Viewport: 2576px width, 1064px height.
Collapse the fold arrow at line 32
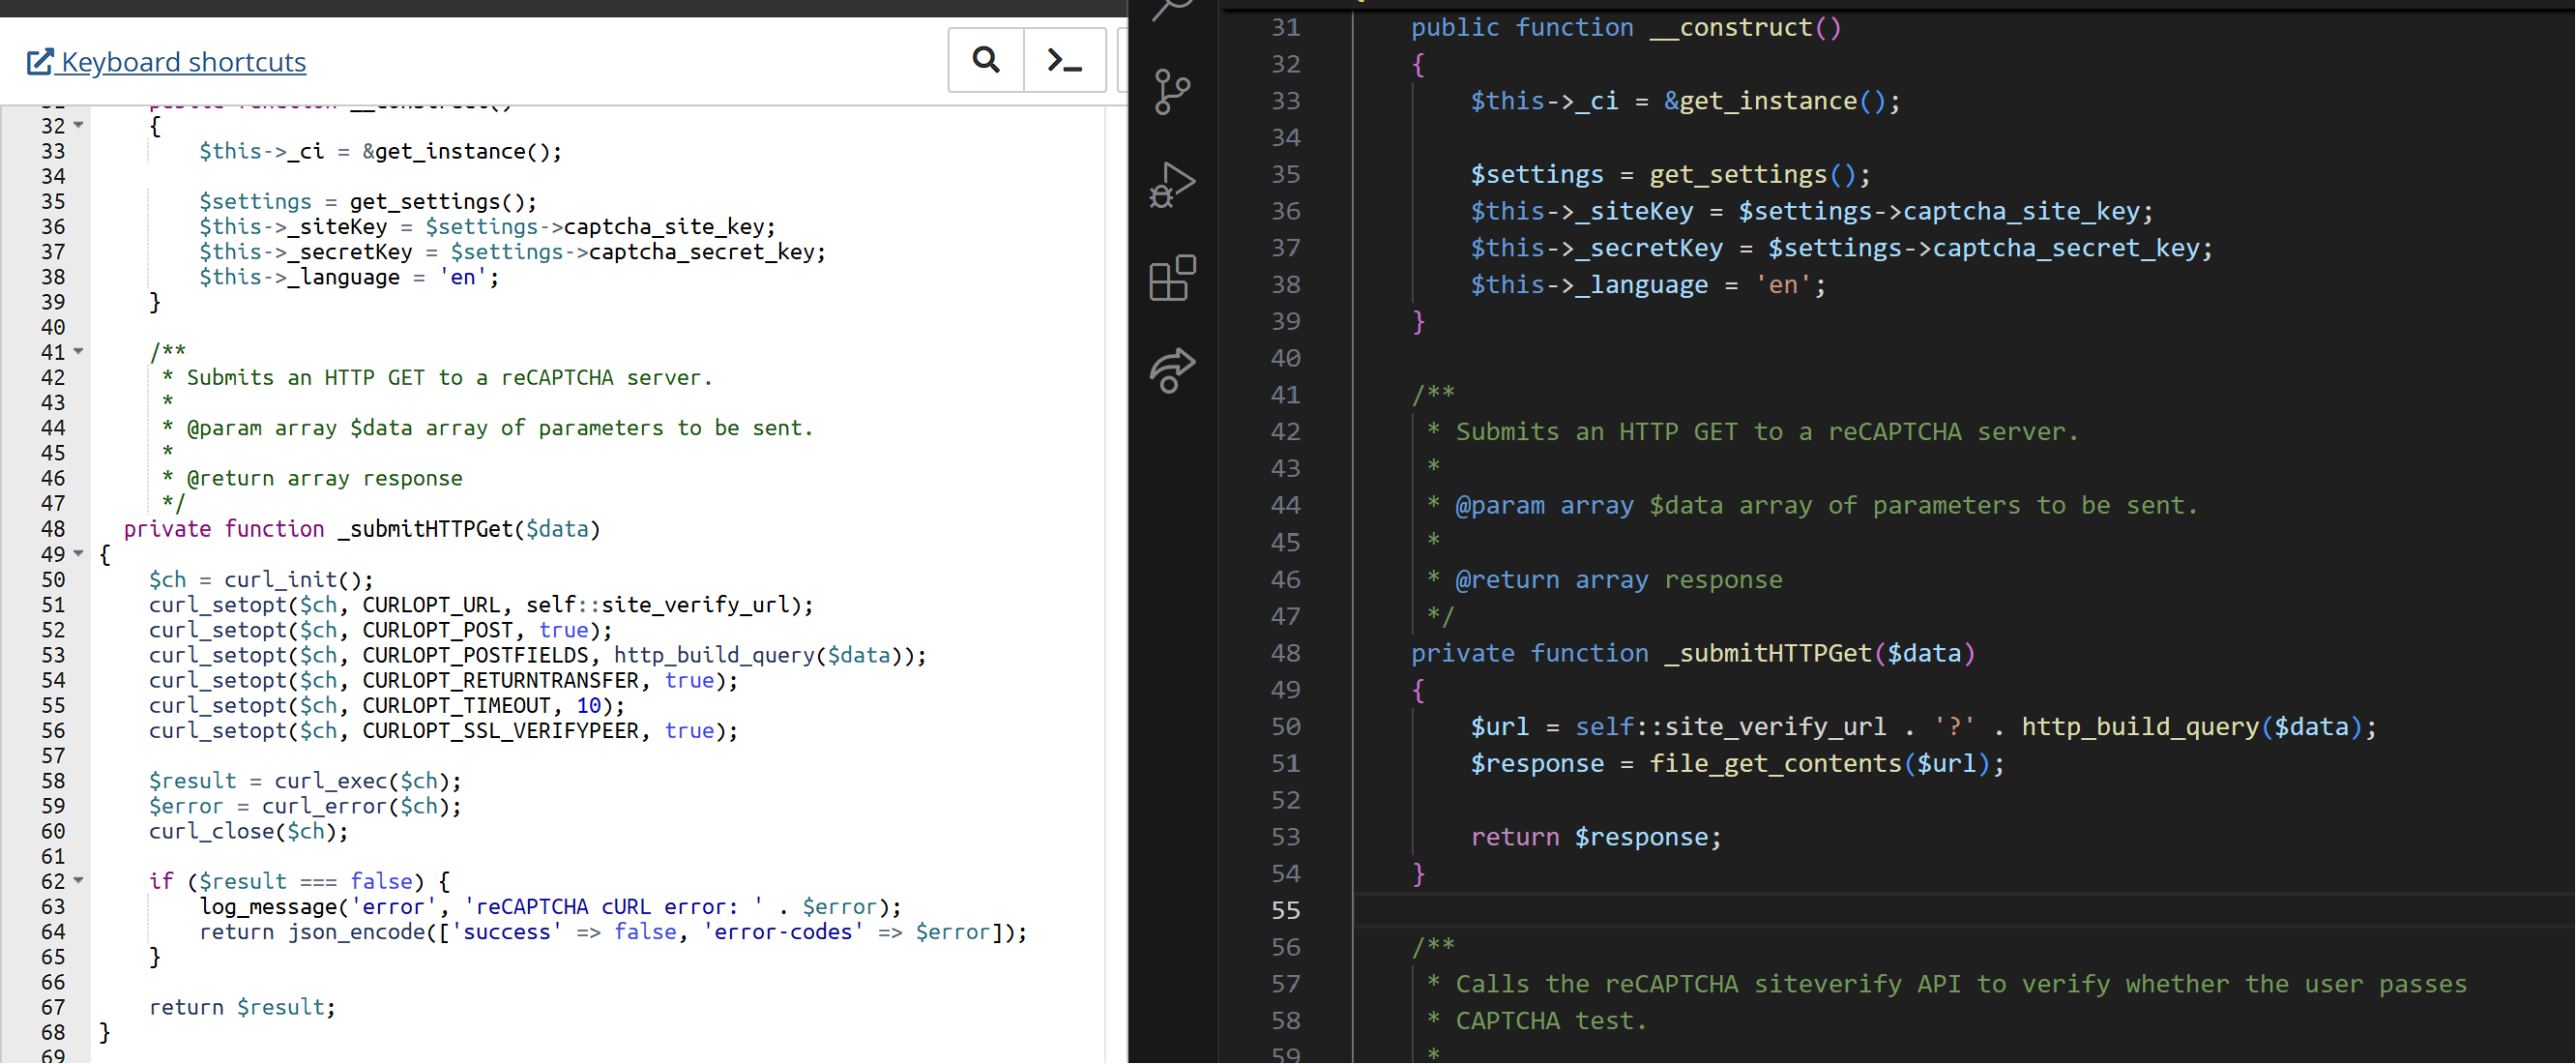point(79,125)
